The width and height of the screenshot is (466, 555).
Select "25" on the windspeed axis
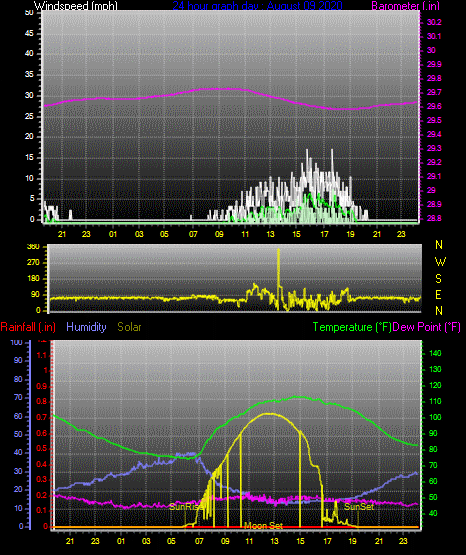[29, 116]
